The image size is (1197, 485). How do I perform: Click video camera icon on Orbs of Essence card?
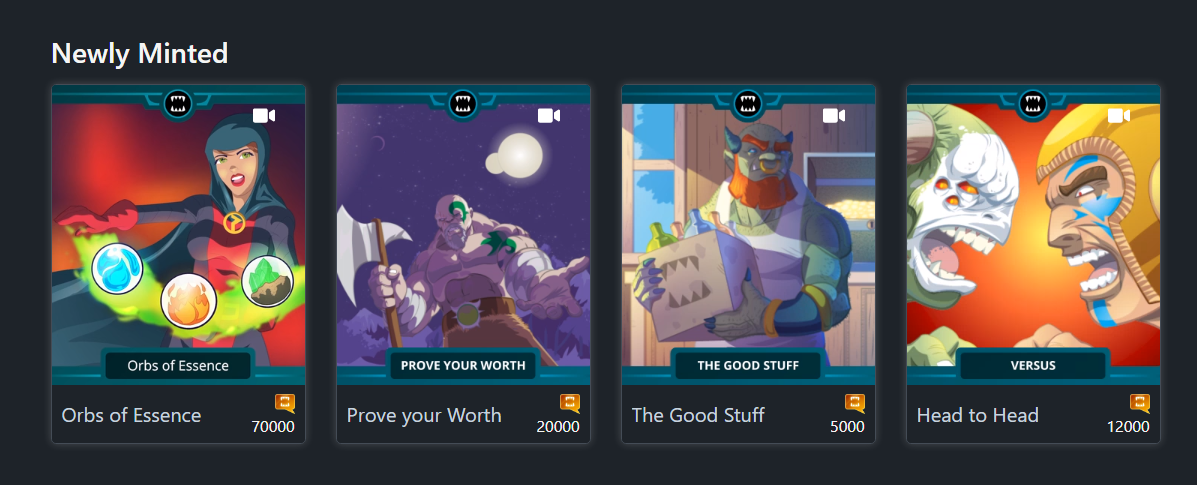(x=263, y=115)
